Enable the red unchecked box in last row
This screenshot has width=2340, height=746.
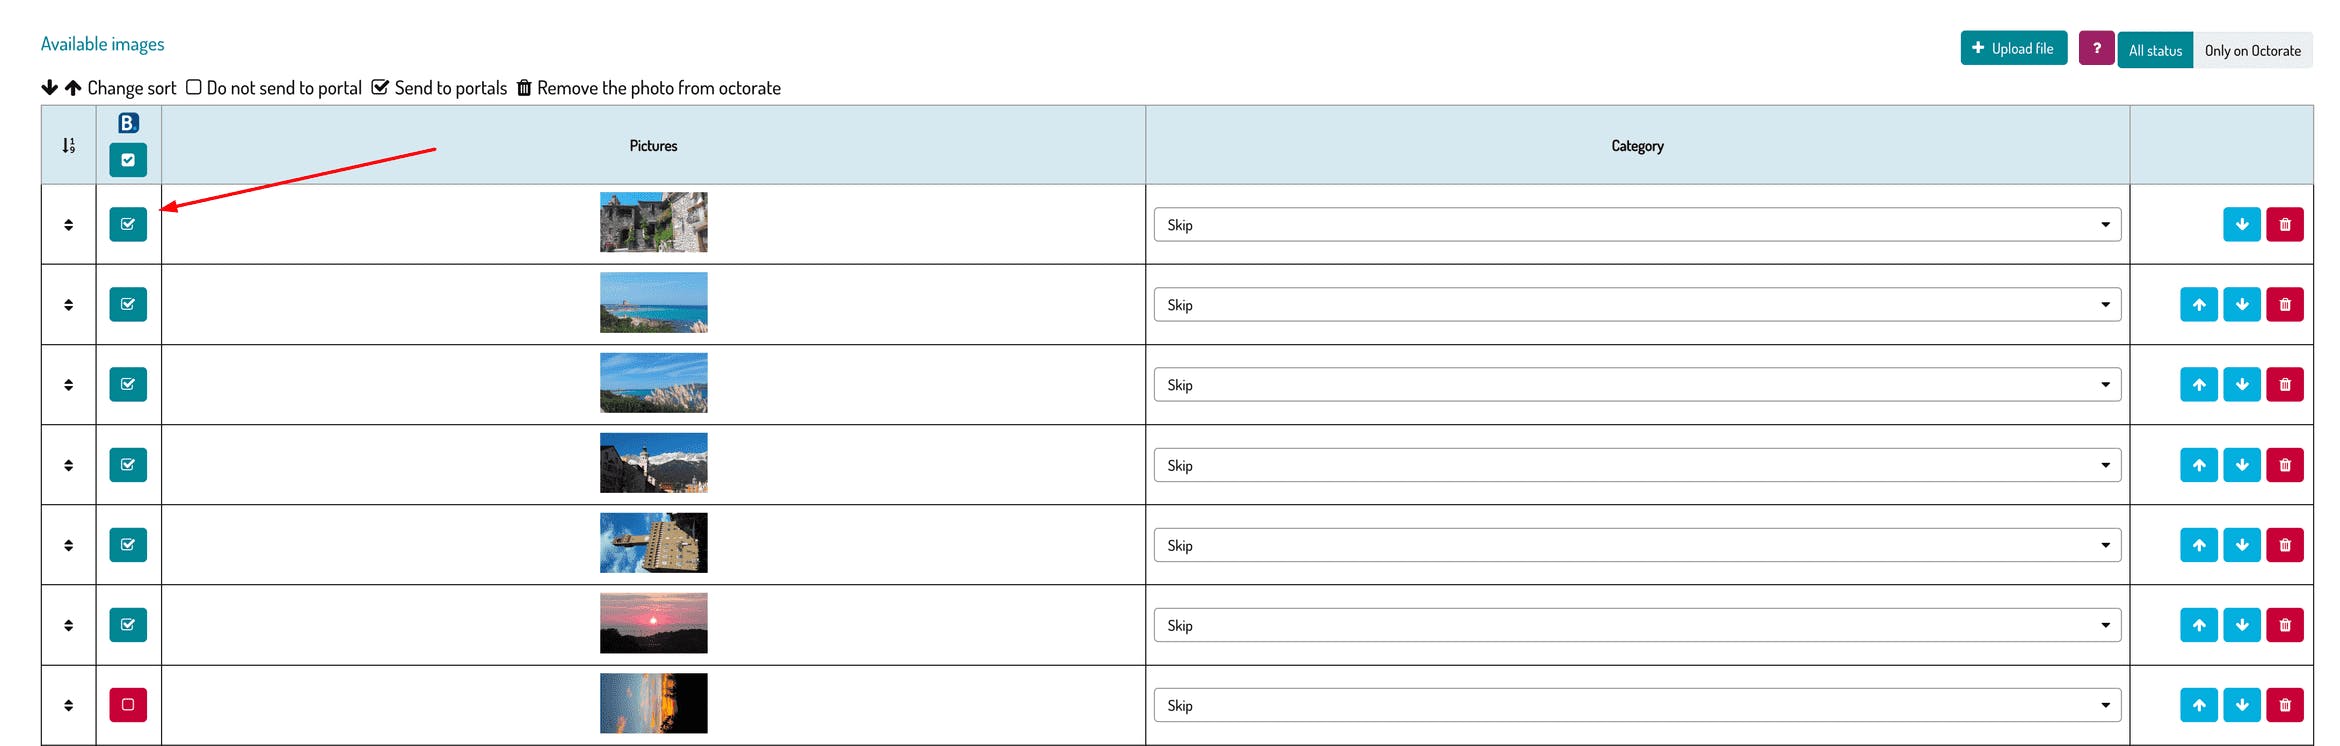click(128, 705)
